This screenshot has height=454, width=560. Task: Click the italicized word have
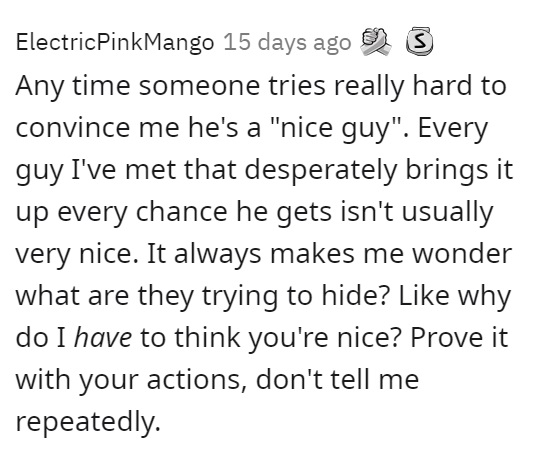click(x=103, y=337)
